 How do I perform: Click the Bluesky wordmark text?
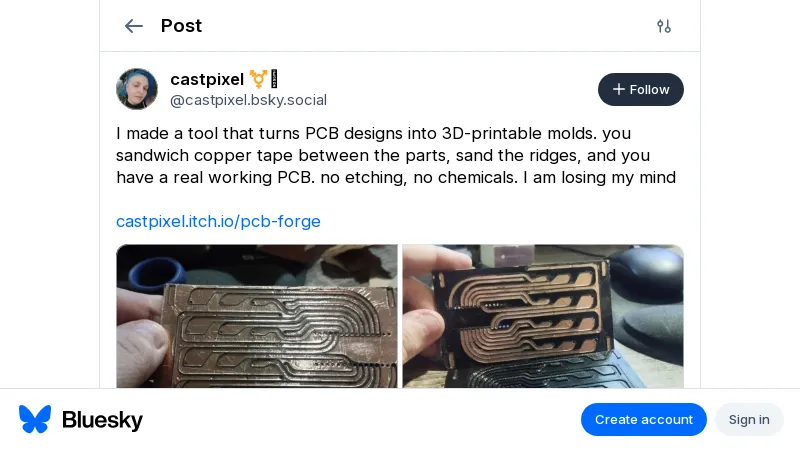coord(102,420)
